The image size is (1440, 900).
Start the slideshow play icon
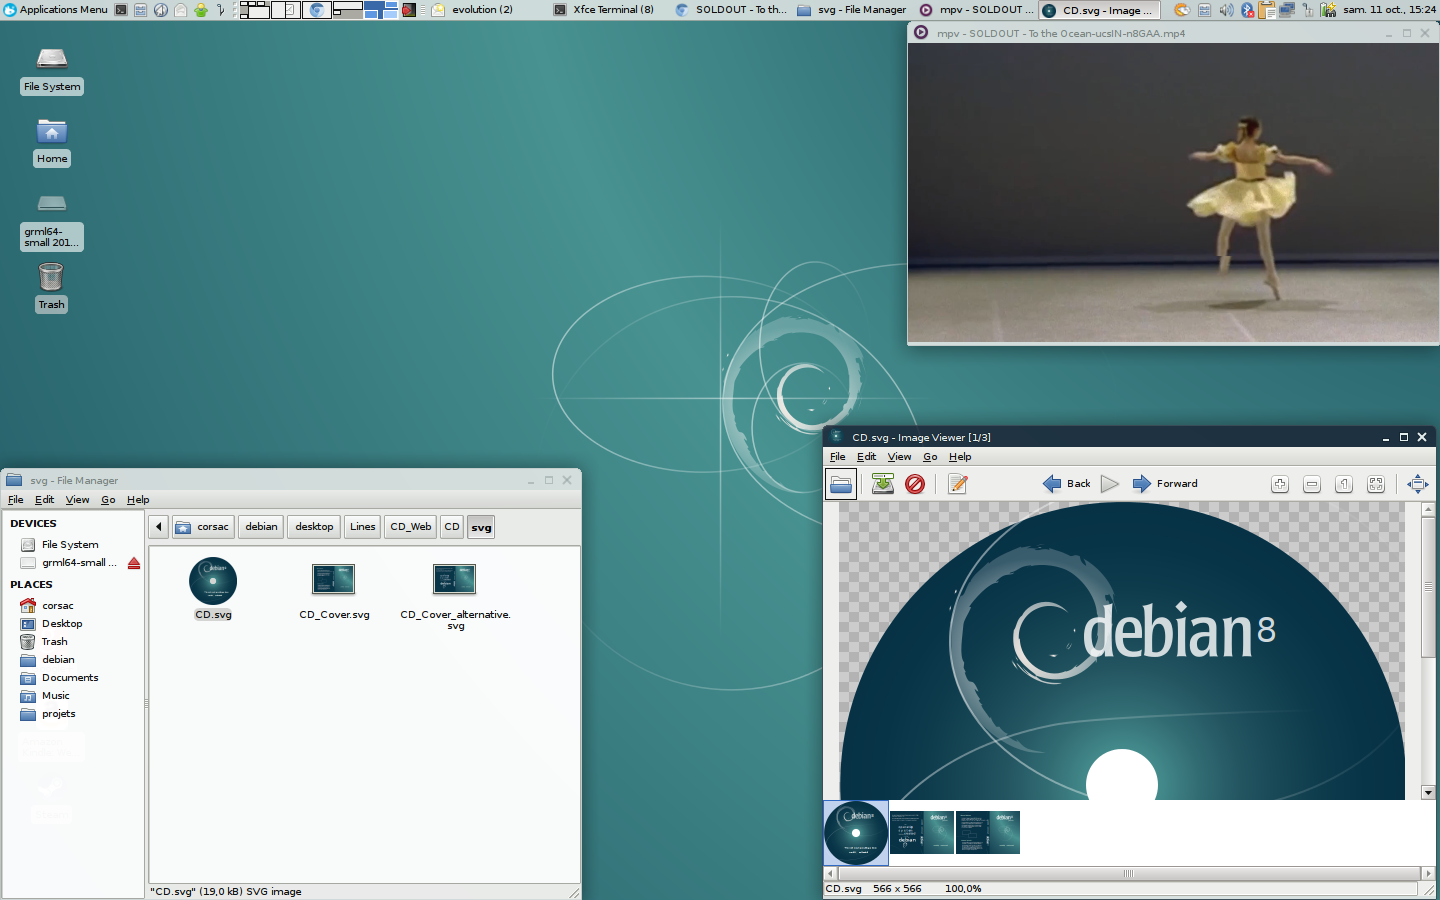pyautogui.click(x=1110, y=484)
